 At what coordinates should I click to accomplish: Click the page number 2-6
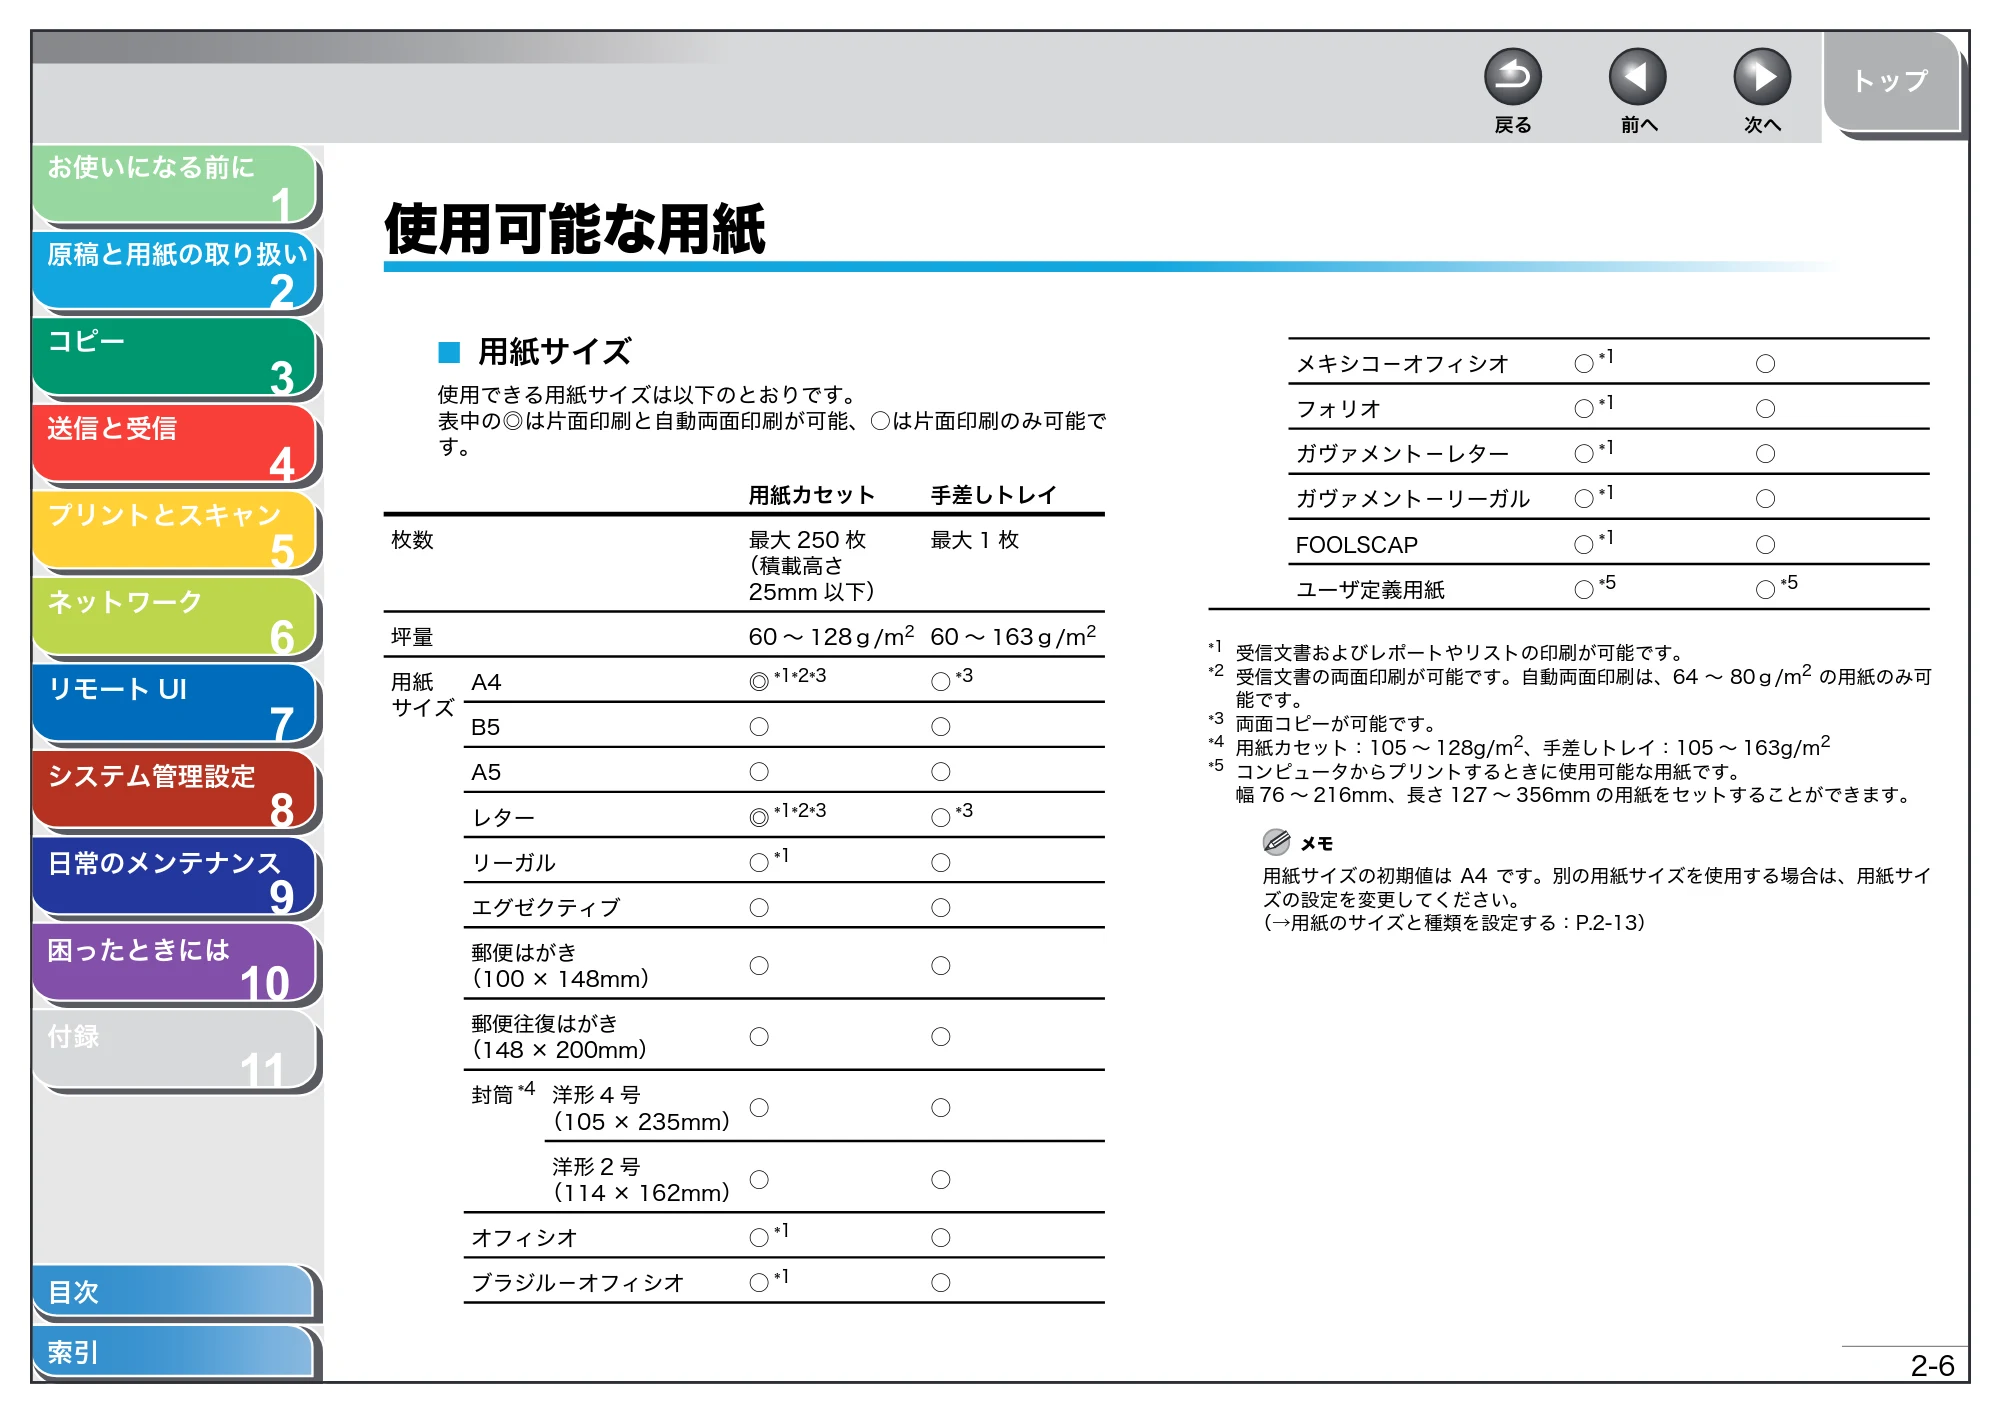tap(1932, 1366)
